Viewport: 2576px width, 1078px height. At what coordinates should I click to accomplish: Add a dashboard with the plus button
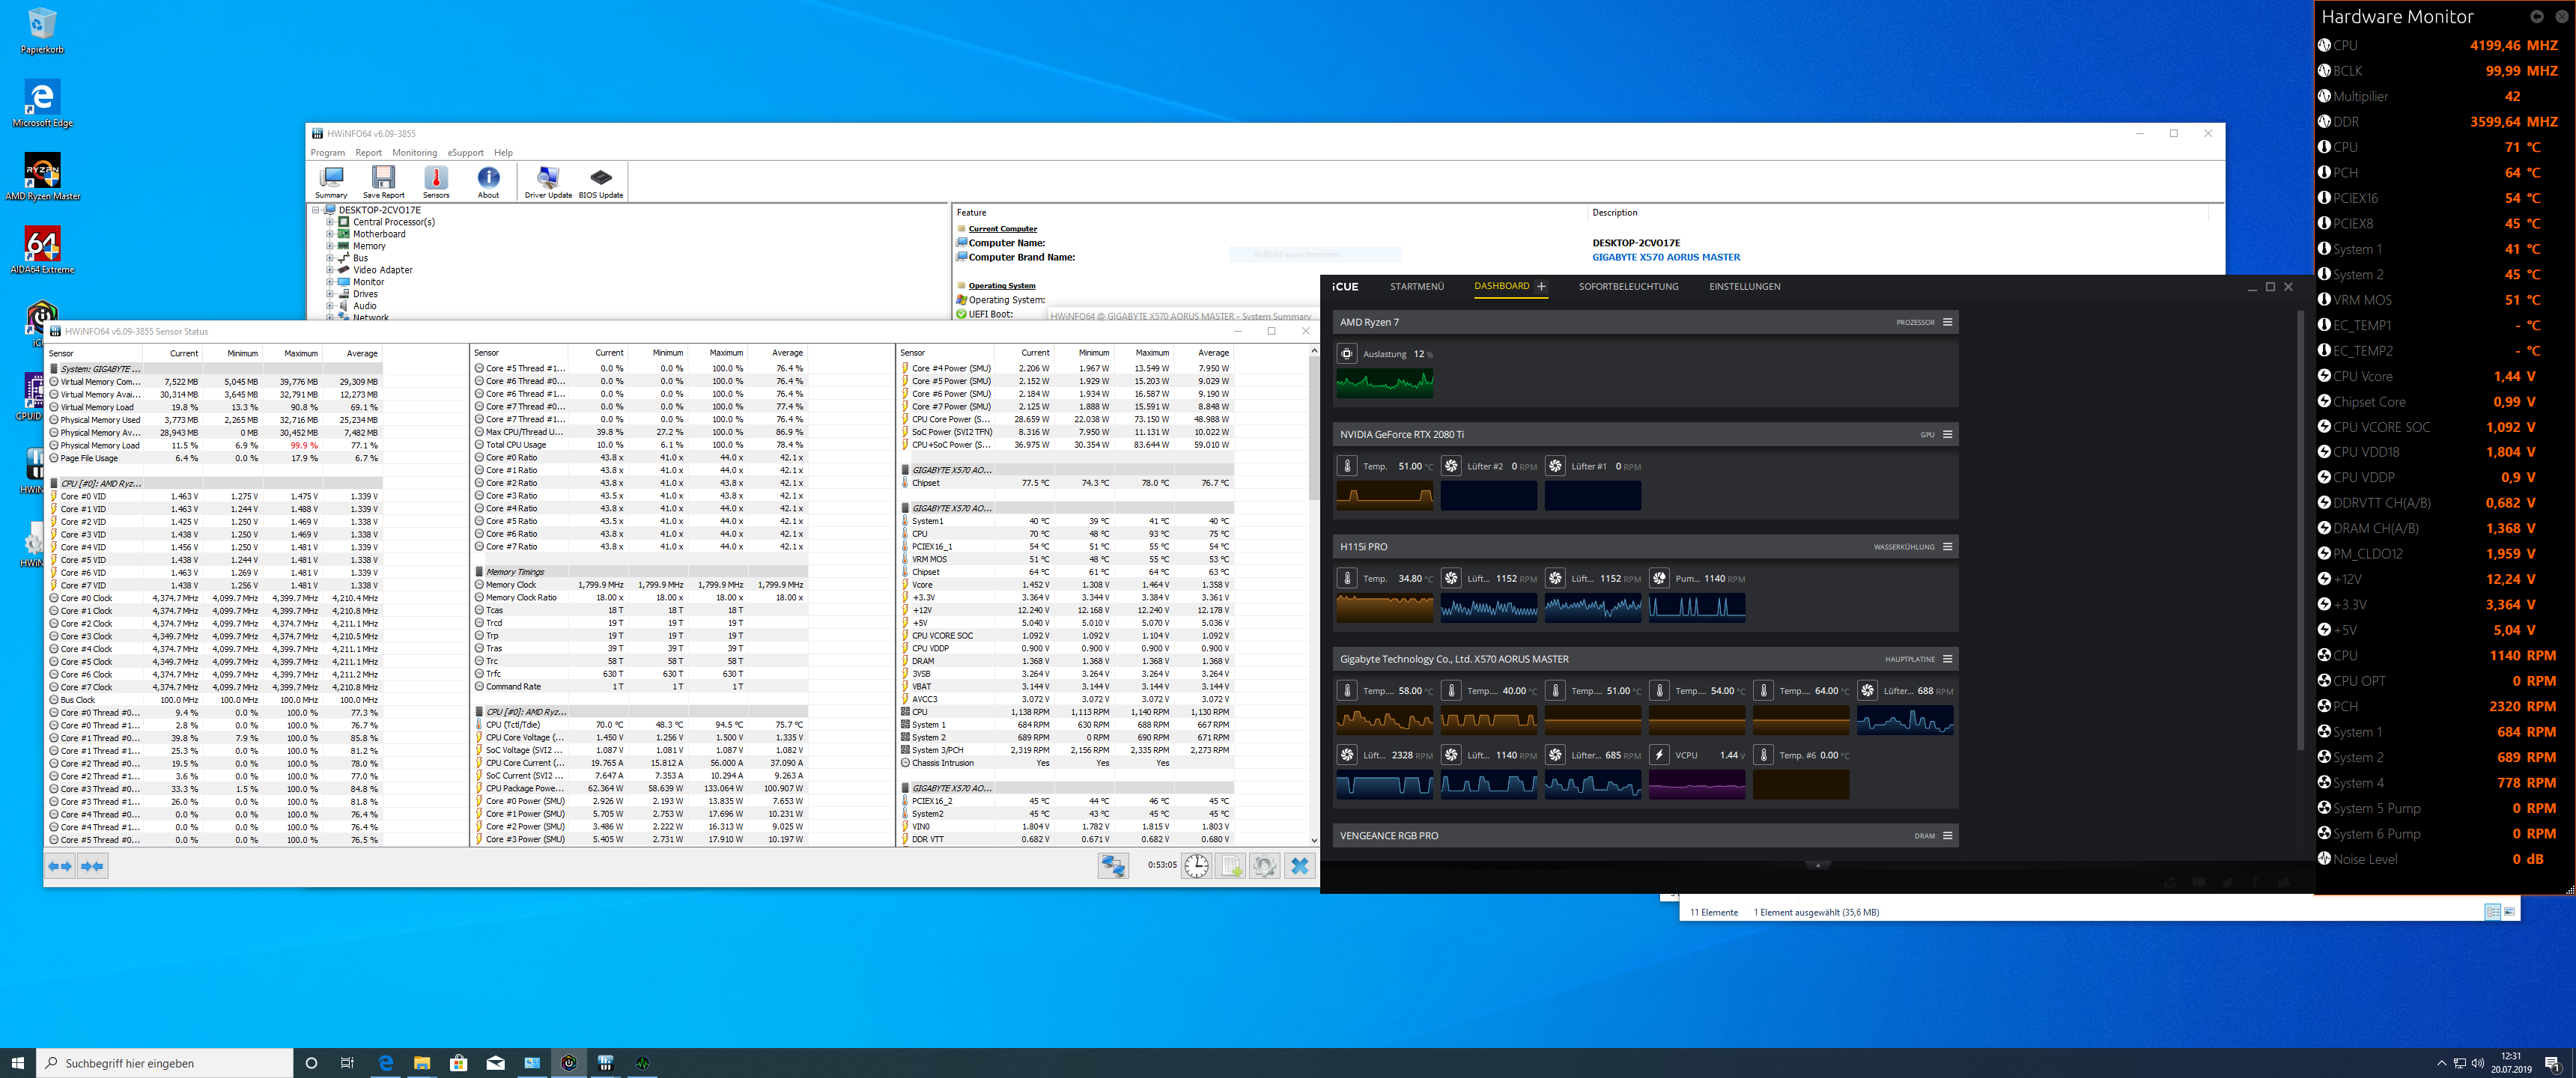pyautogui.click(x=1541, y=287)
